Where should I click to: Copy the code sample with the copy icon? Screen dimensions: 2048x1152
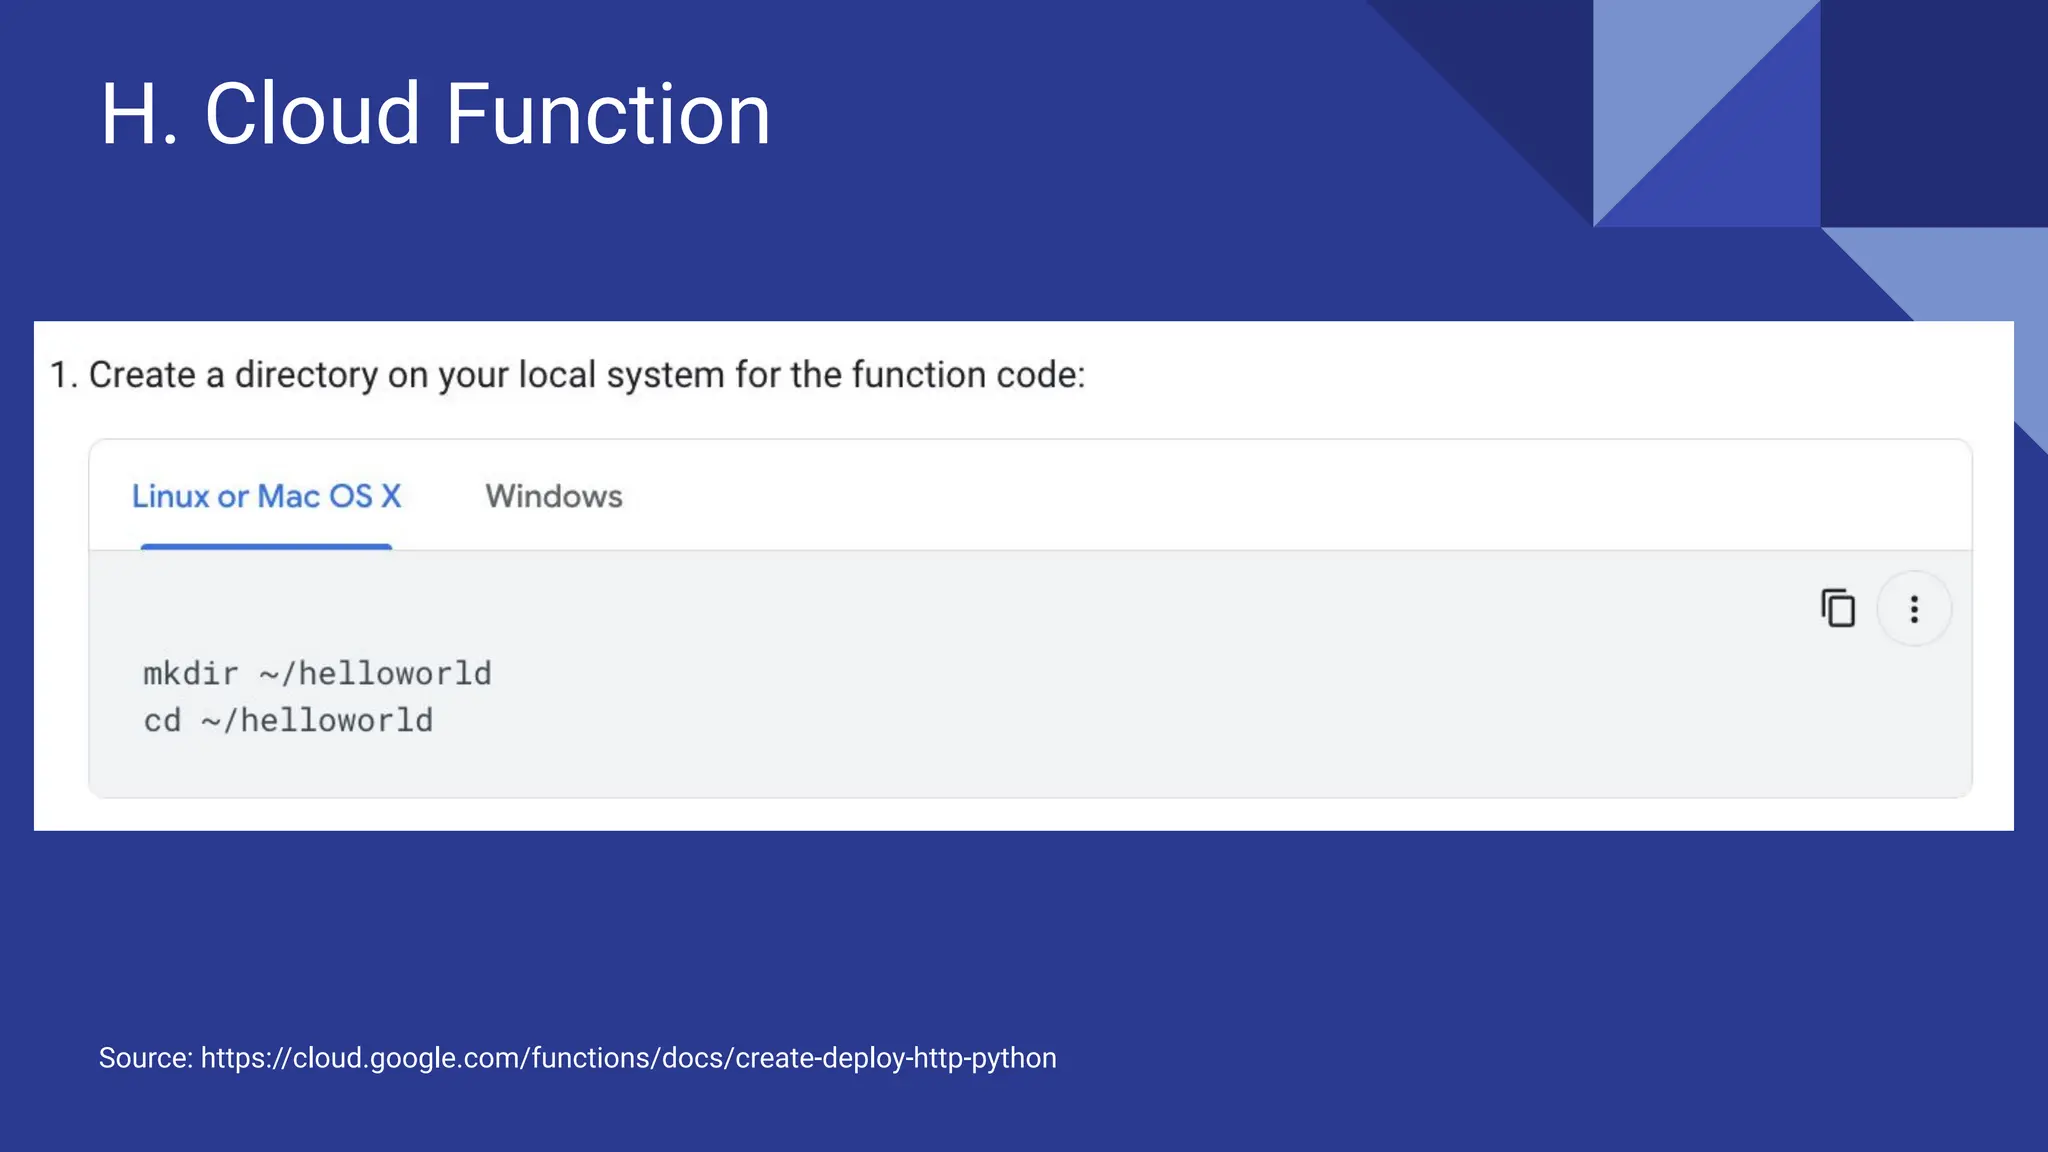[1838, 608]
